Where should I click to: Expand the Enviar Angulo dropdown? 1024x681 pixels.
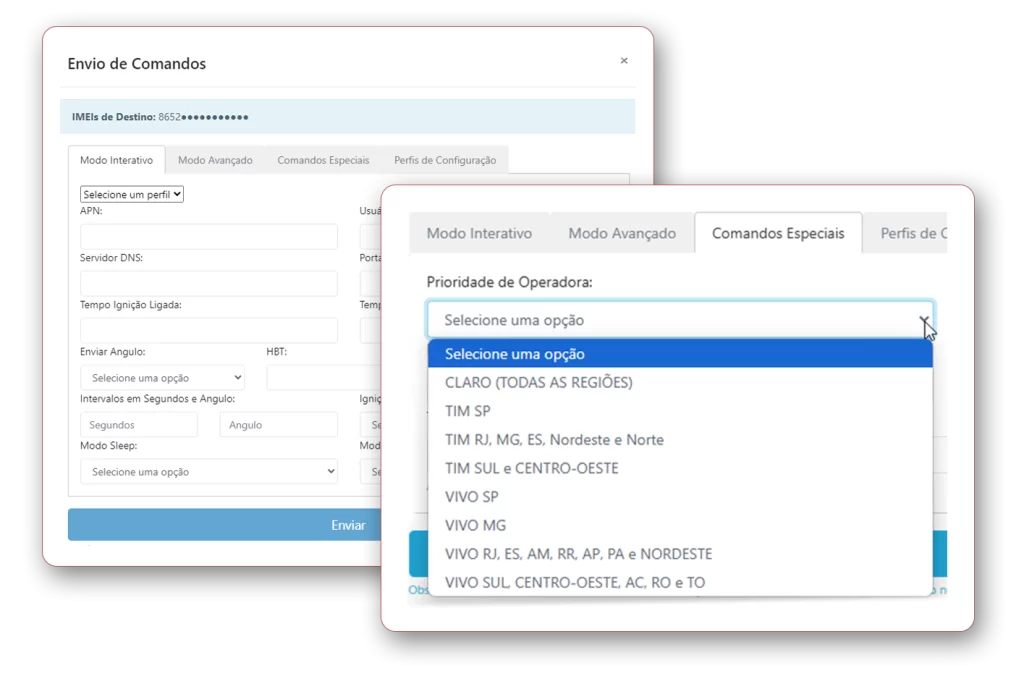[162, 378]
